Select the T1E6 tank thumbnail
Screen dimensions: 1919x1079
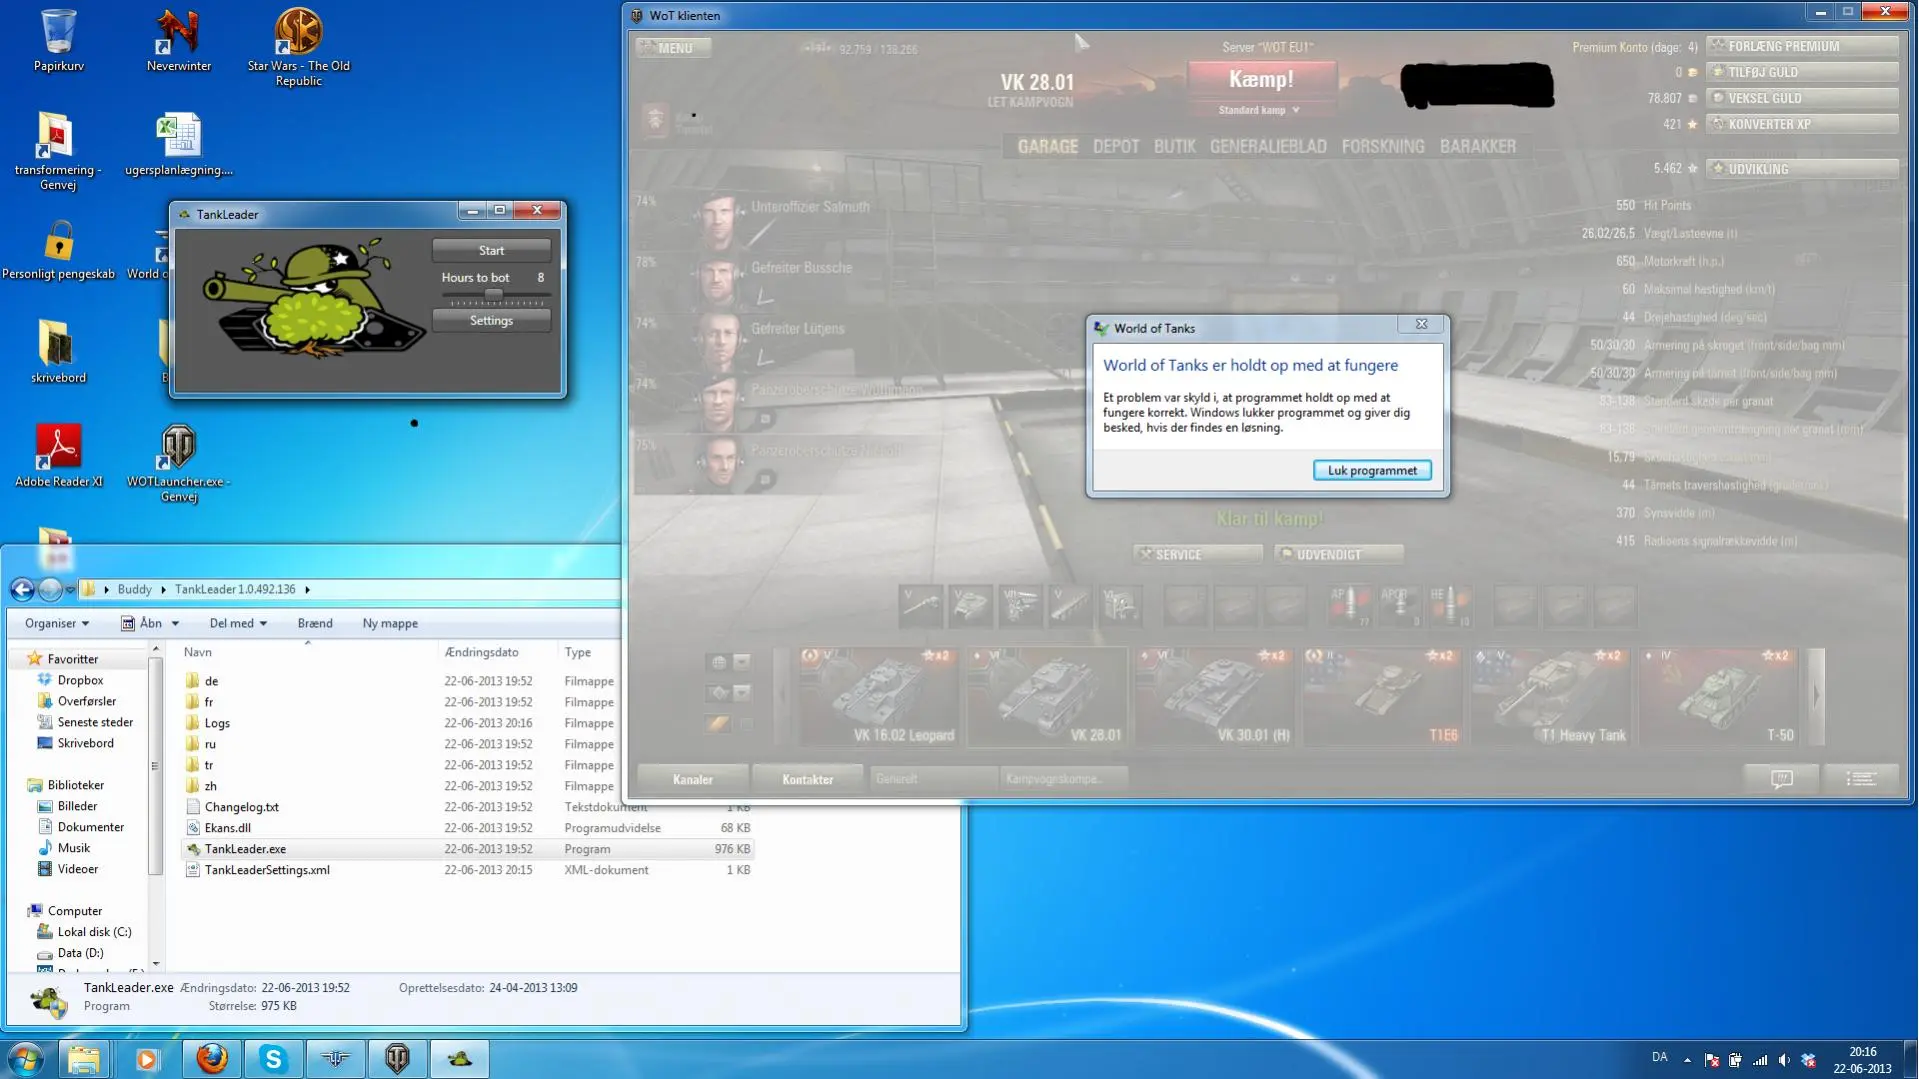[1381, 697]
